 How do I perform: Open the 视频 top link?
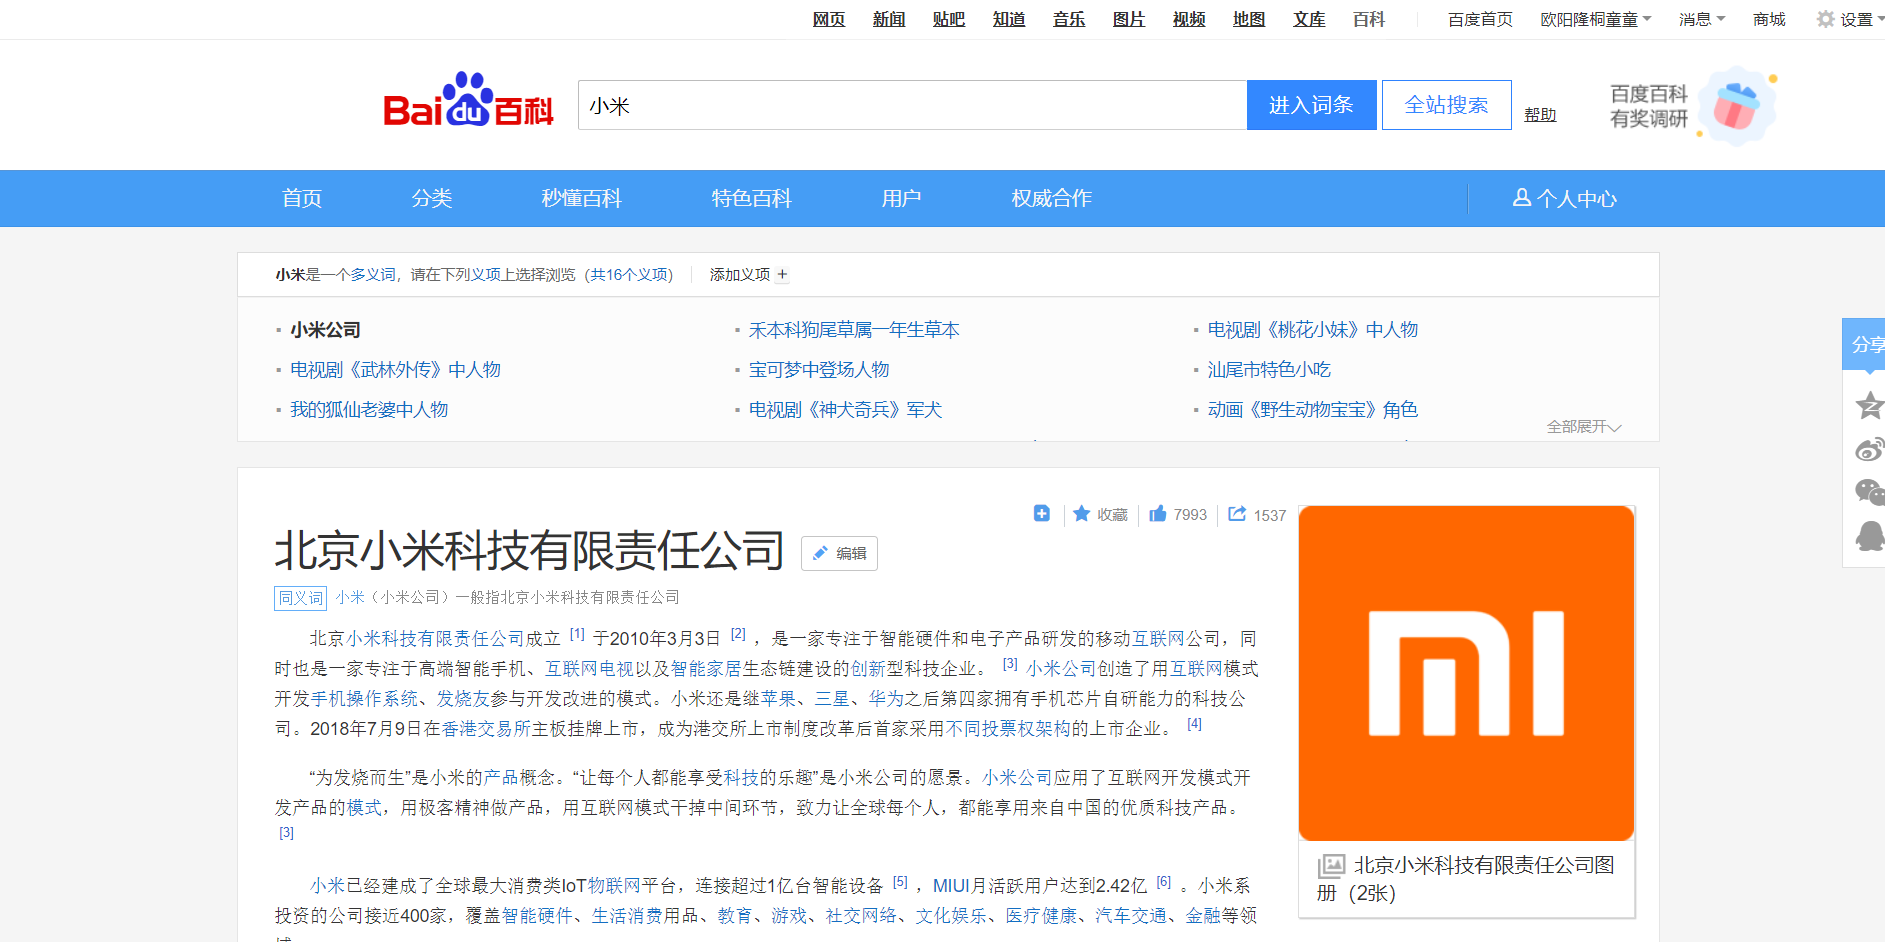[x=1189, y=19]
